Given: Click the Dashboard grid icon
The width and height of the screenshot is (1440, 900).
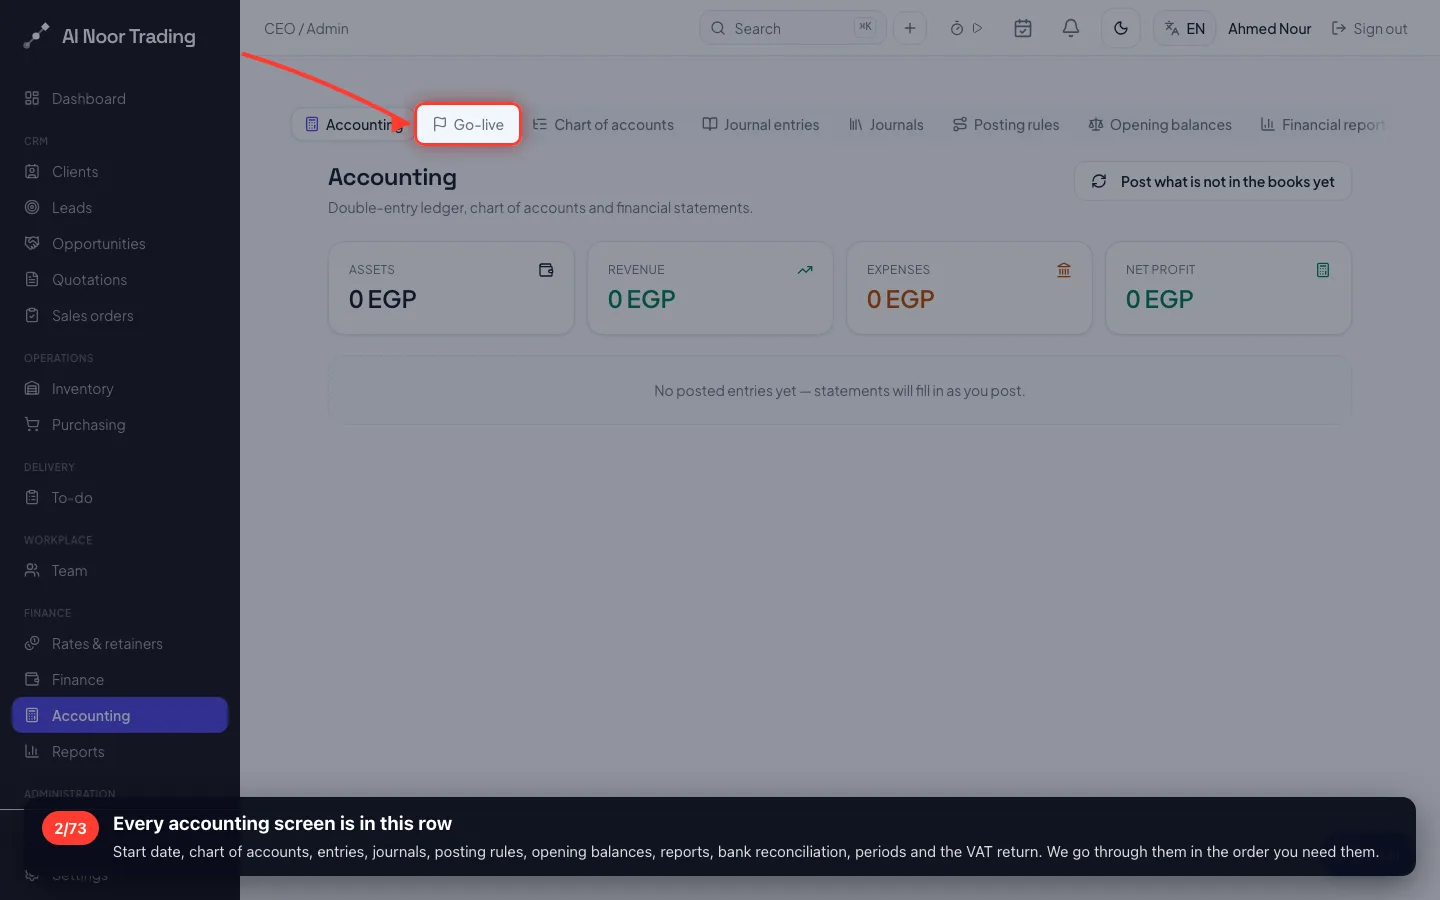Looking at the screenshot, I should (x=32, y=98).
